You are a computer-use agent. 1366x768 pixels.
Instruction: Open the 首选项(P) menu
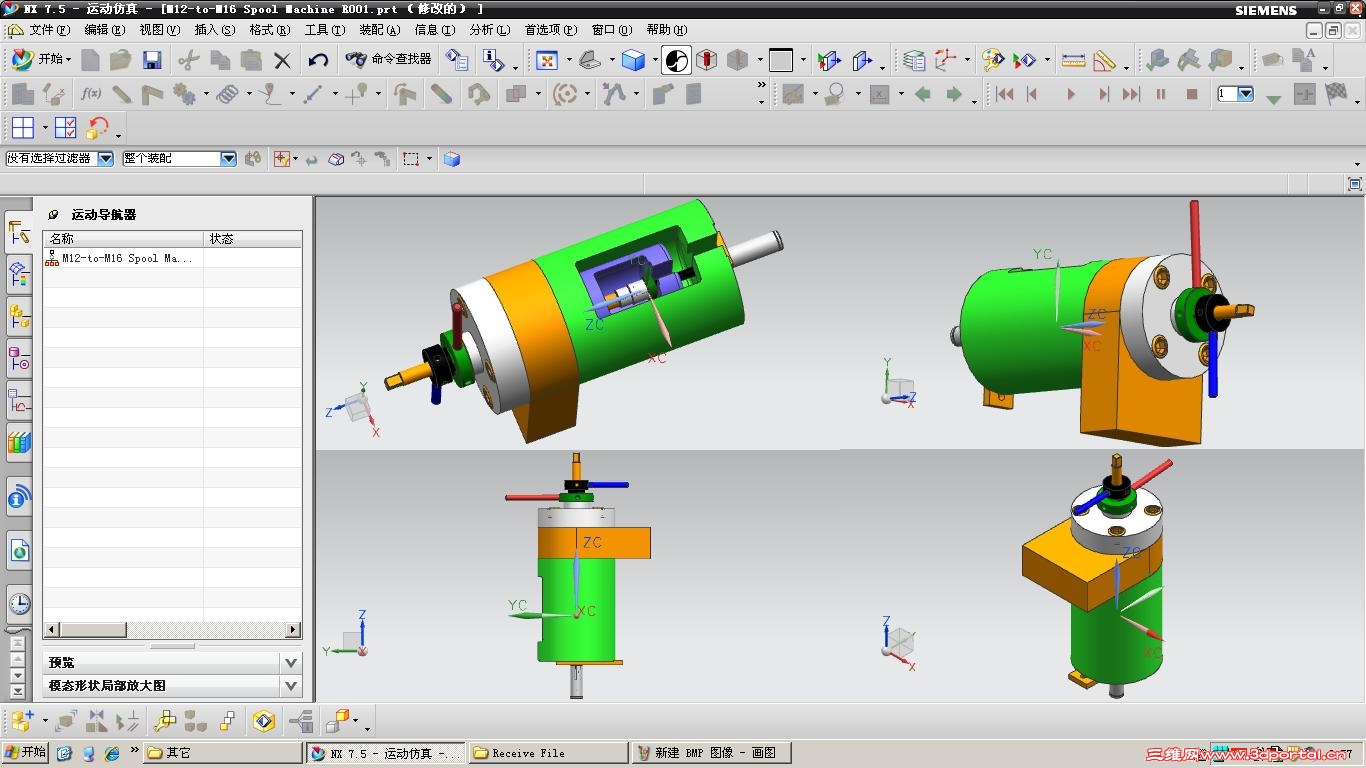click(551, 30)
